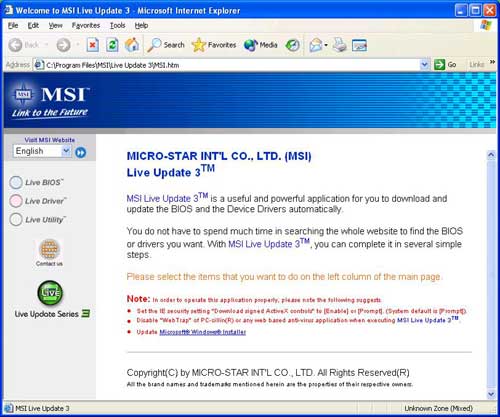
Task: Minimize the Internet Explorer window
Action: (x=461, y=10)
